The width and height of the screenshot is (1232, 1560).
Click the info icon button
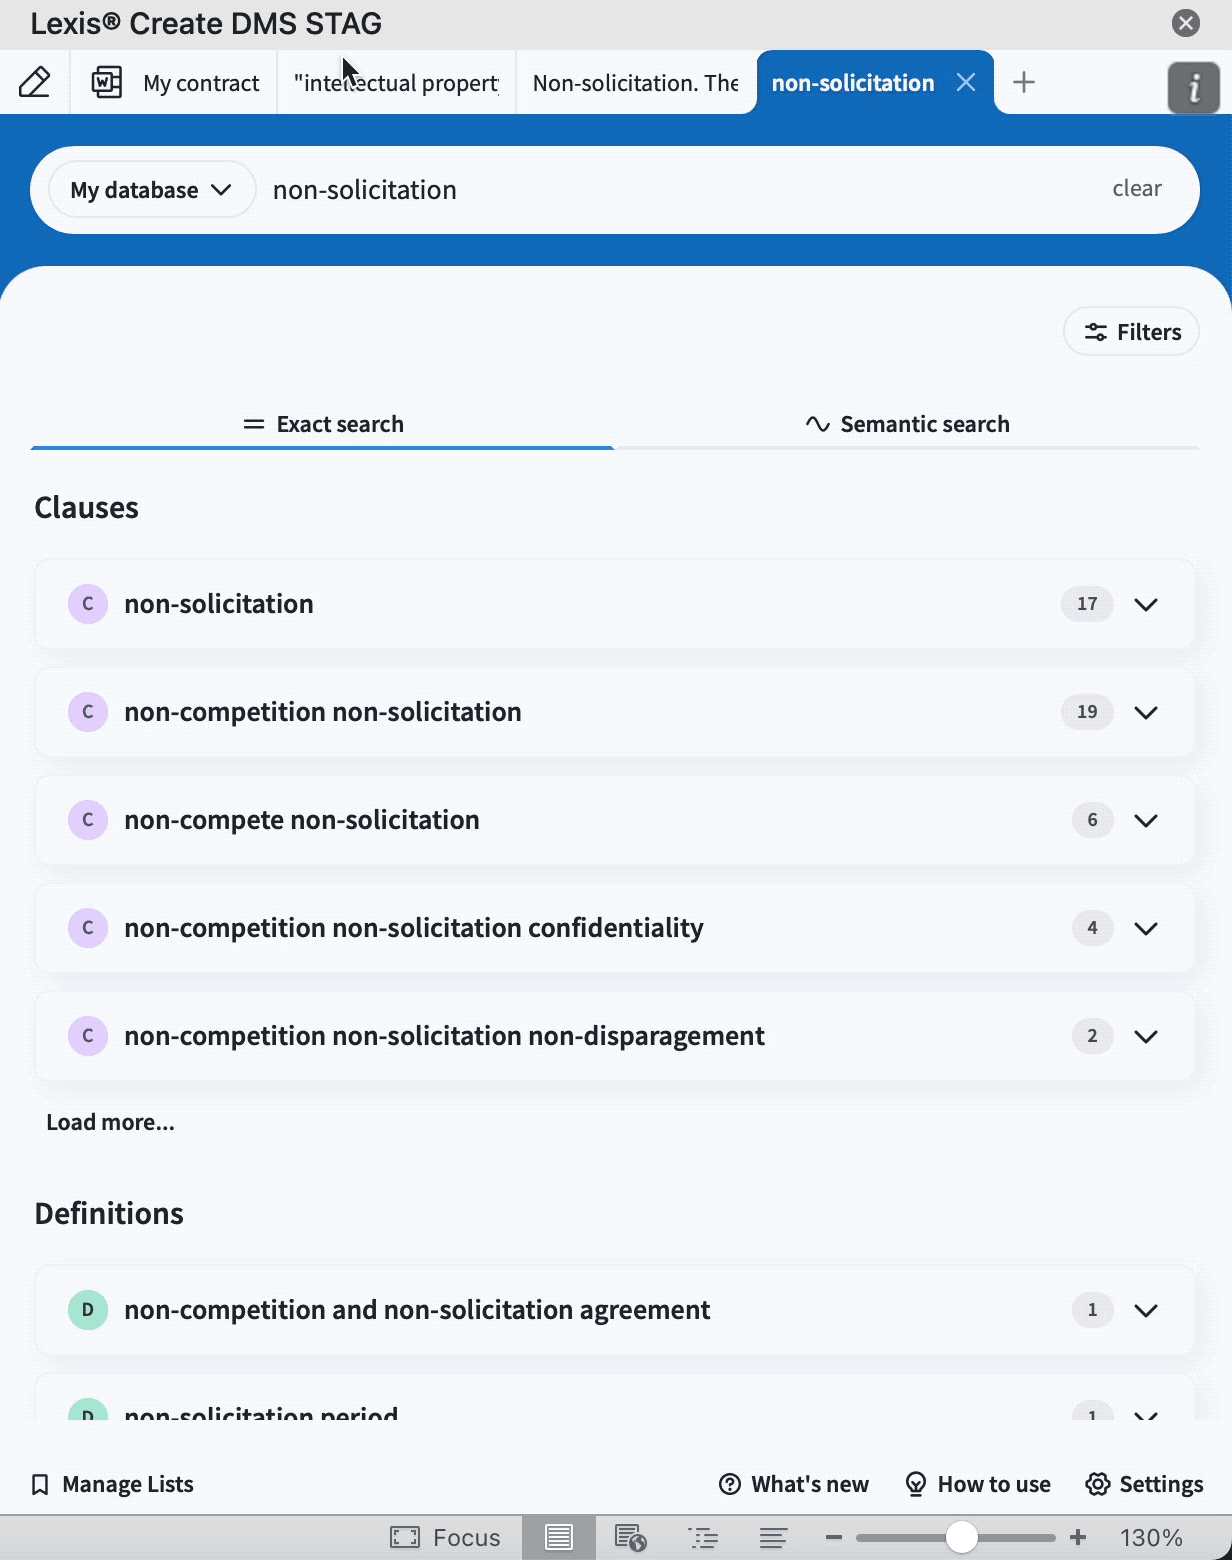[1193, 88]
